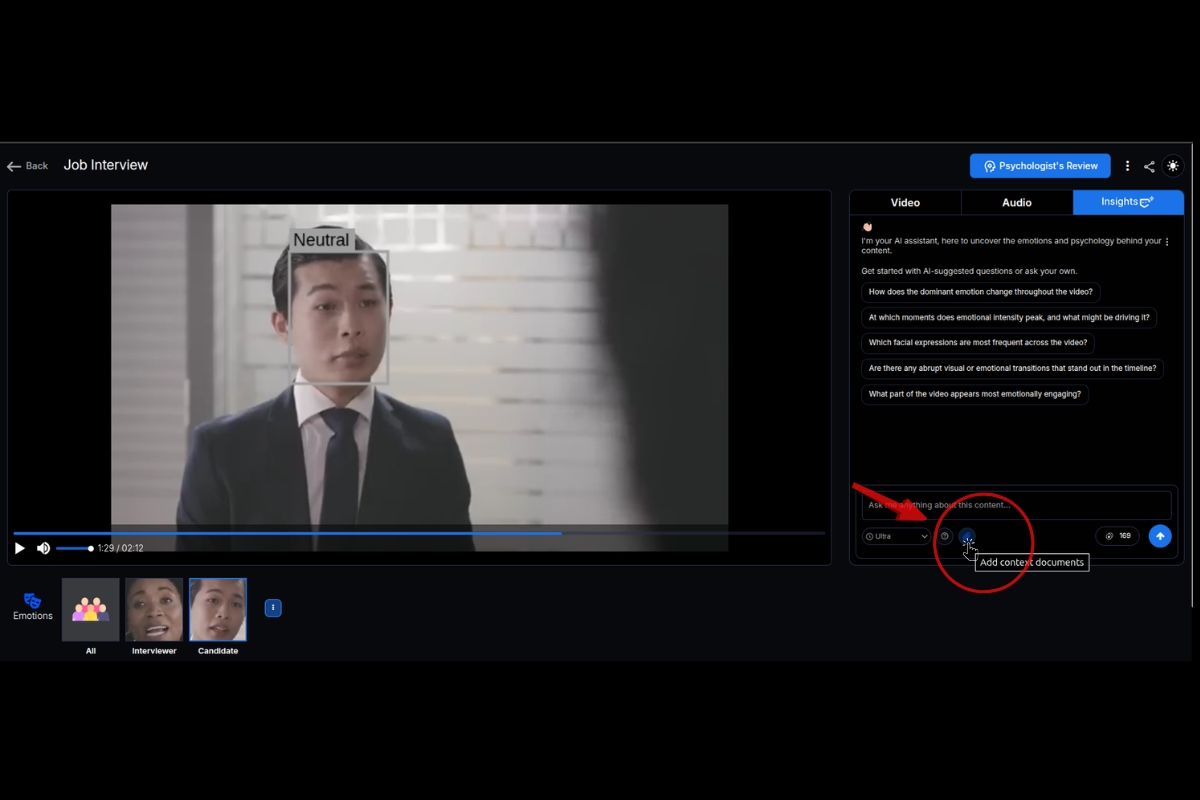Select the All participants thumbnail
This screenshot has height=800, width=1200.
pos(91,609)
